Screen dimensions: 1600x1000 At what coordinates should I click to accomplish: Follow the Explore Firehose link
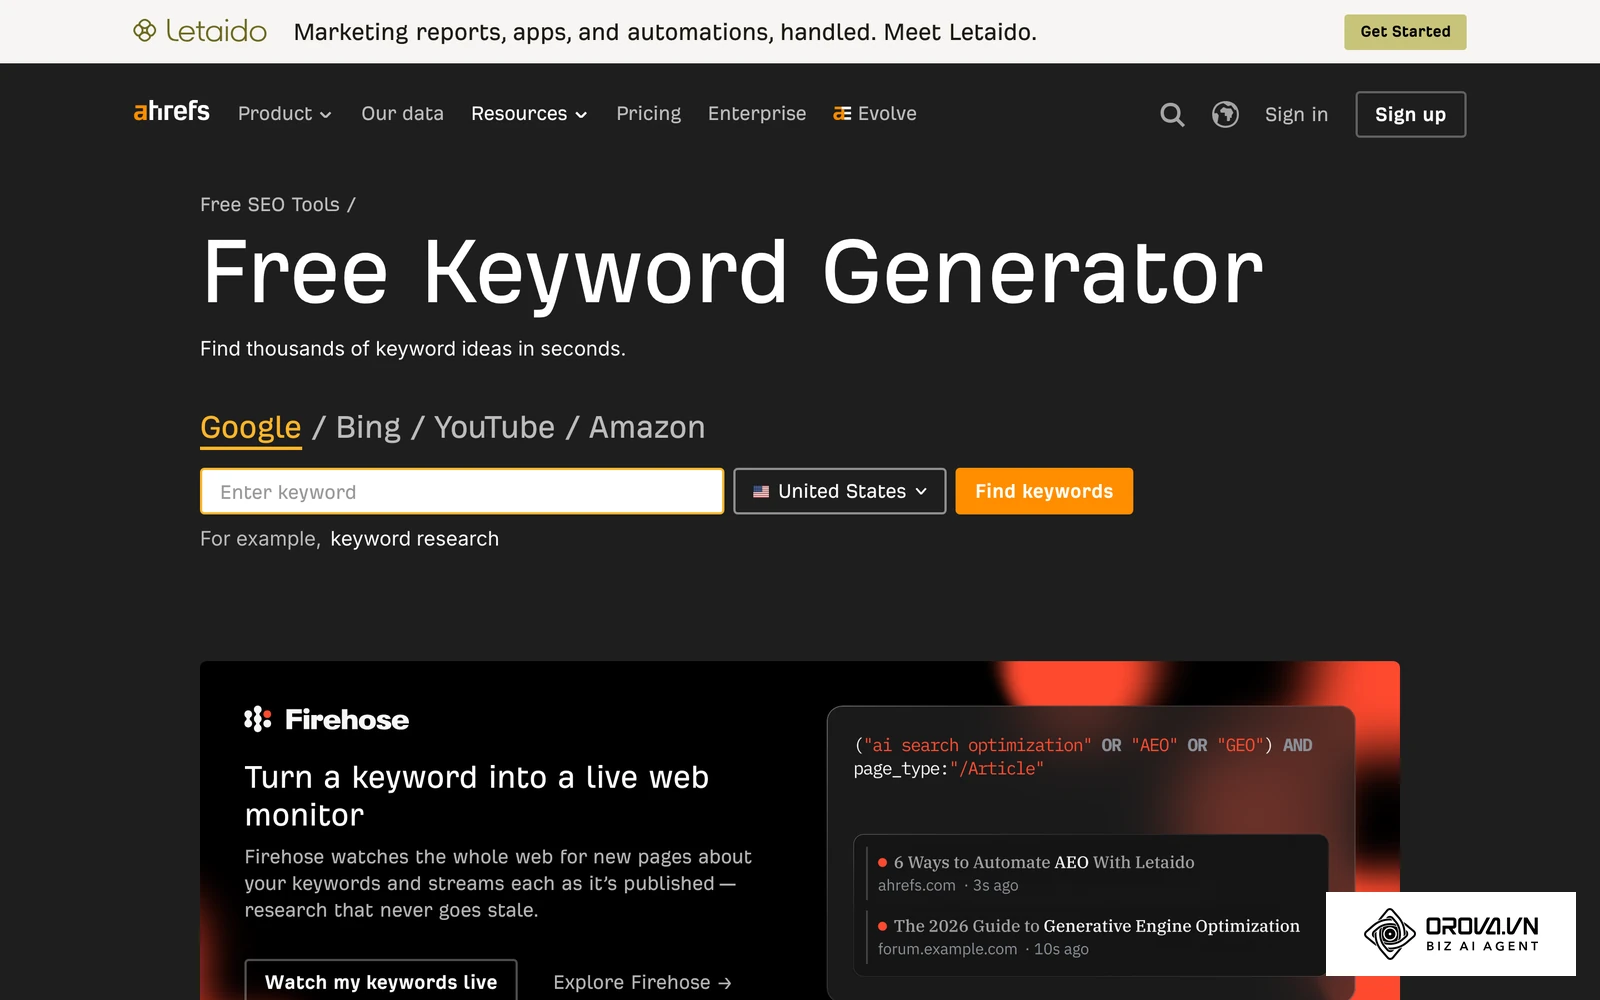click(x=642, y=983)
